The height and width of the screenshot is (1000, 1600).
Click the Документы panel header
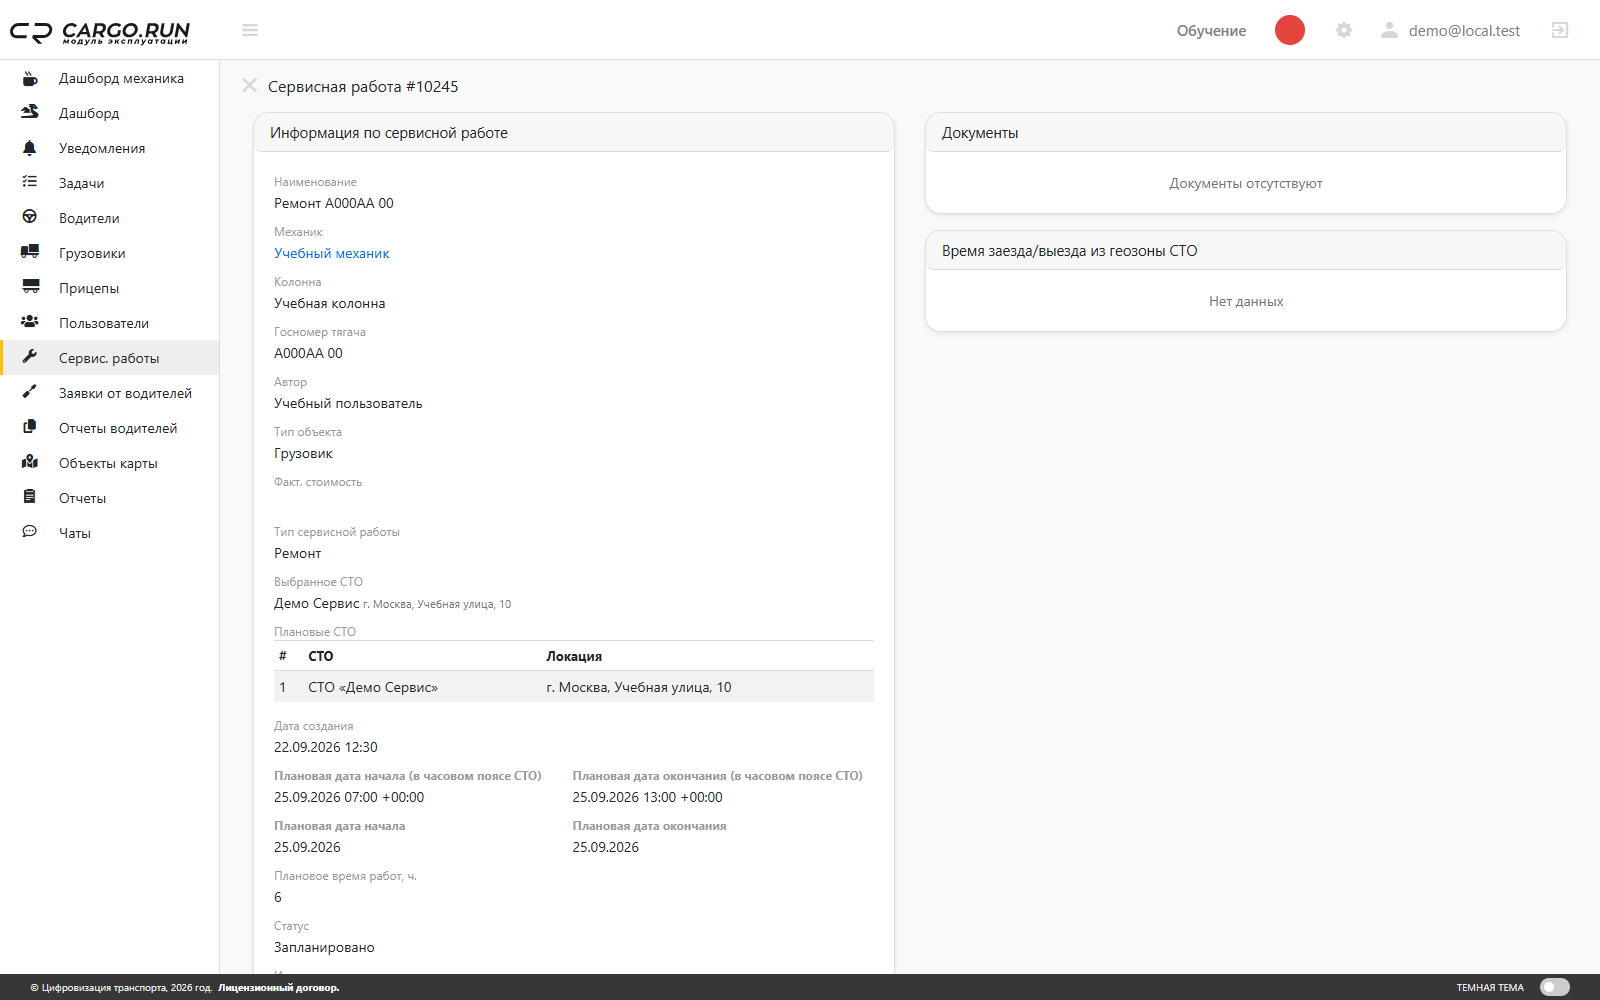pyautogui.click(x=1246, y=133)
